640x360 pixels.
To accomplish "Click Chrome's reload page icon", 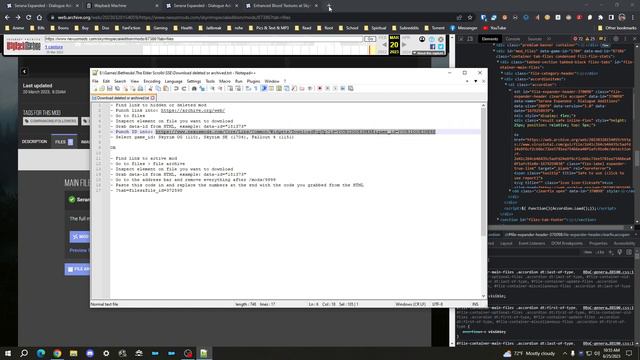I will click(29, 18).
